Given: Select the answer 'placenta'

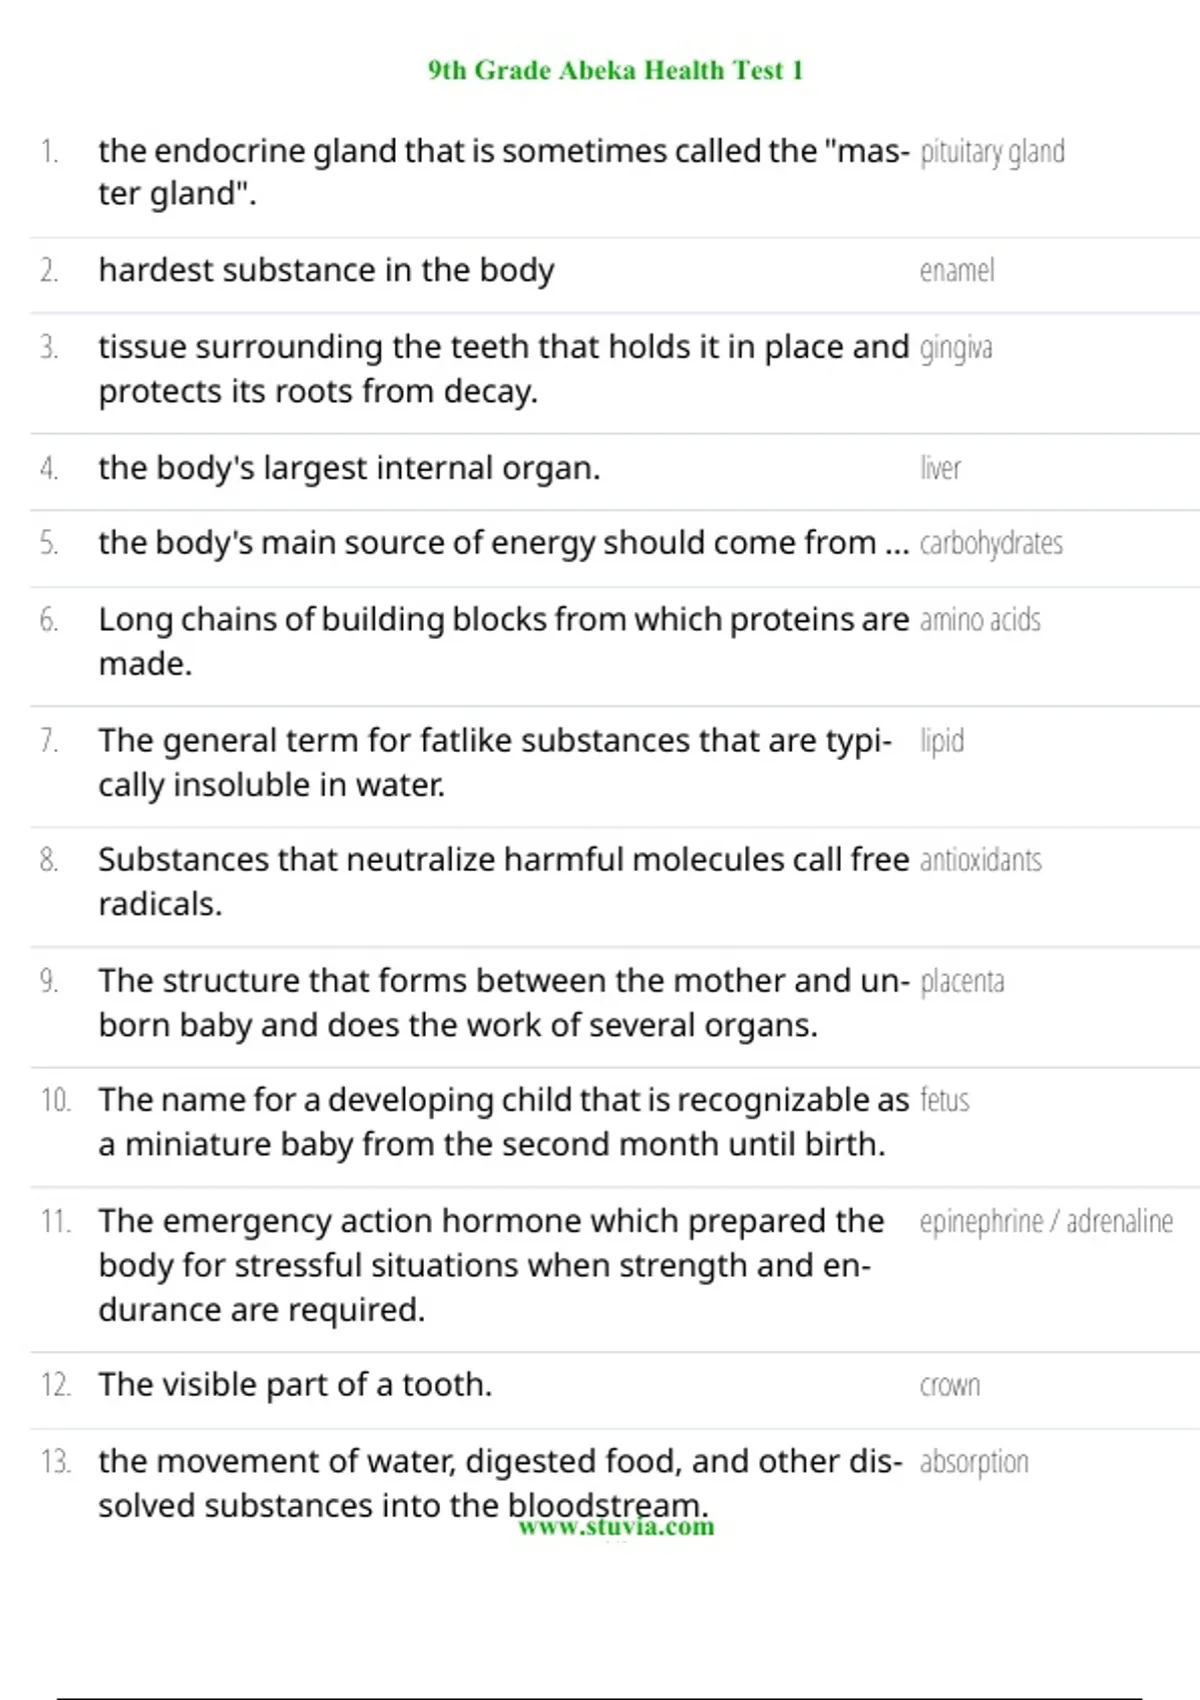Looking at the screenshot, I should pos(962,981).
